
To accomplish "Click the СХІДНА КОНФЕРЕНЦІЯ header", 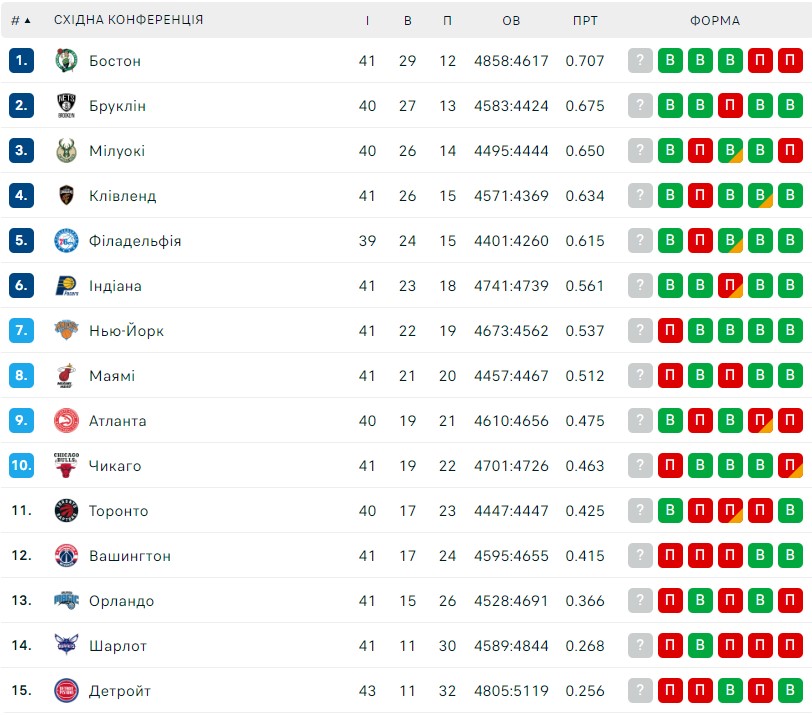I will pyautogui.click(x=128, y=20).
